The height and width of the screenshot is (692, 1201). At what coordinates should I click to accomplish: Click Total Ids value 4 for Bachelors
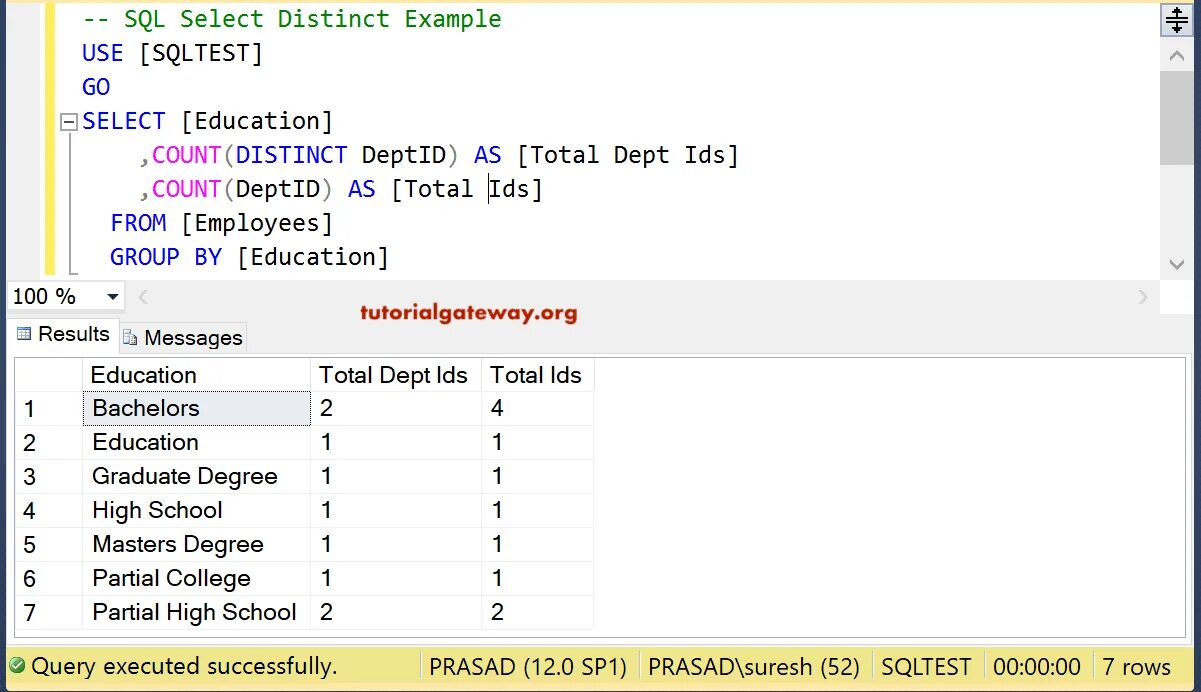pos(538,408)
